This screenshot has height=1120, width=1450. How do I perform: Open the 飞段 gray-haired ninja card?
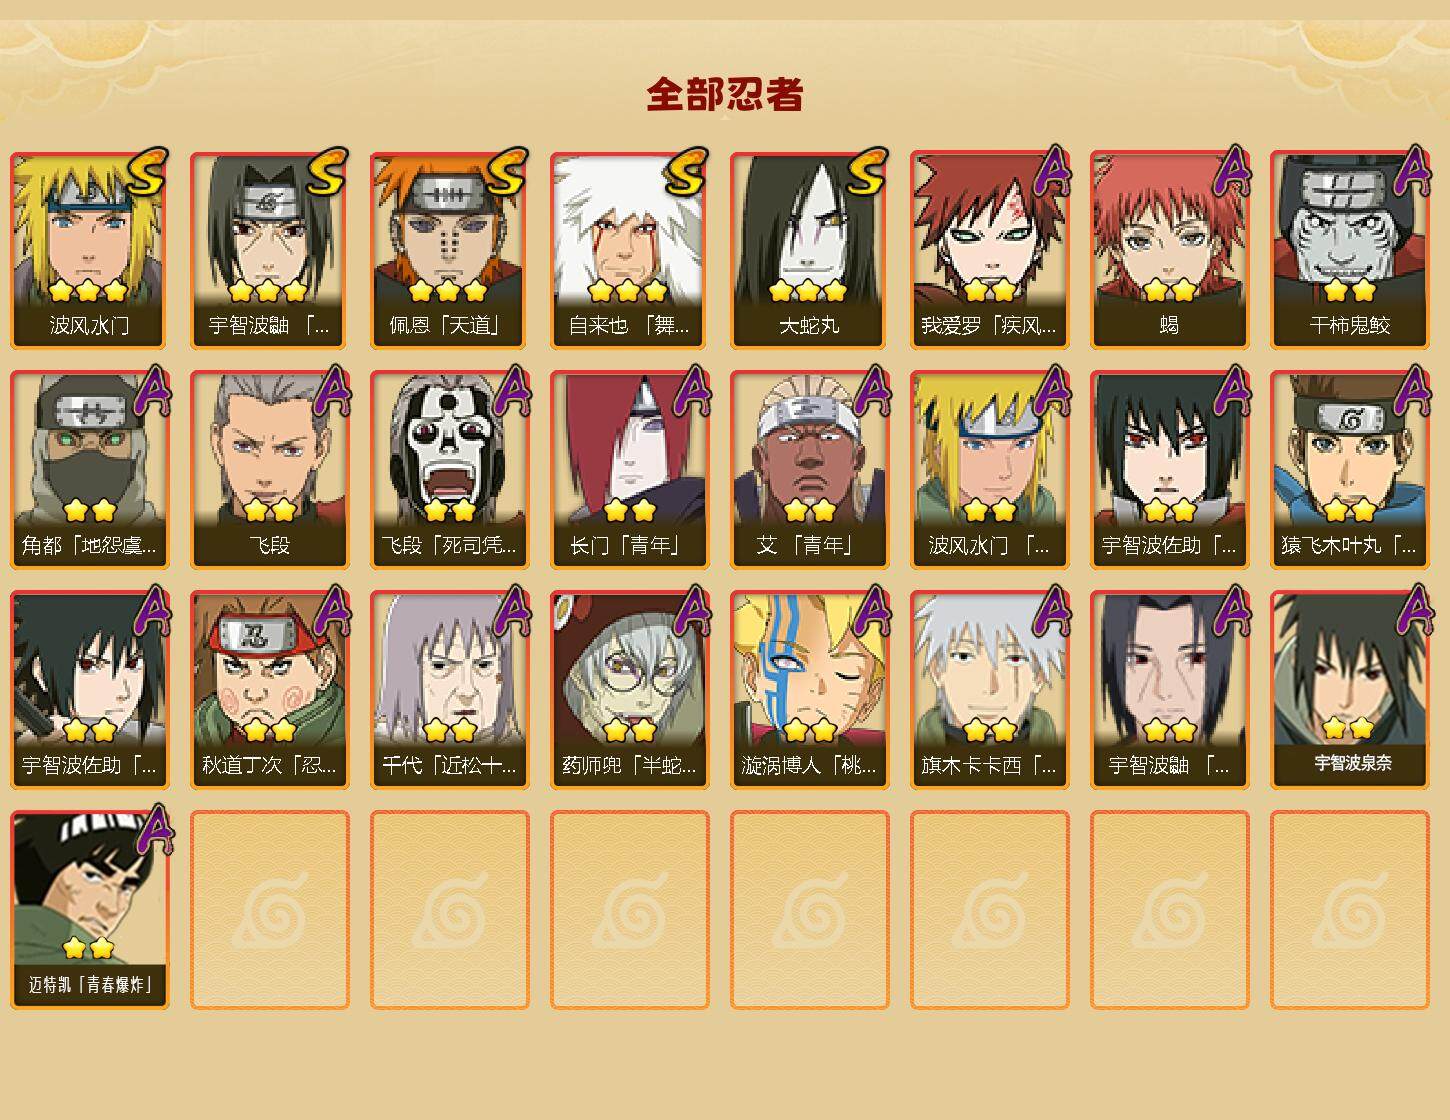(269, 470)
